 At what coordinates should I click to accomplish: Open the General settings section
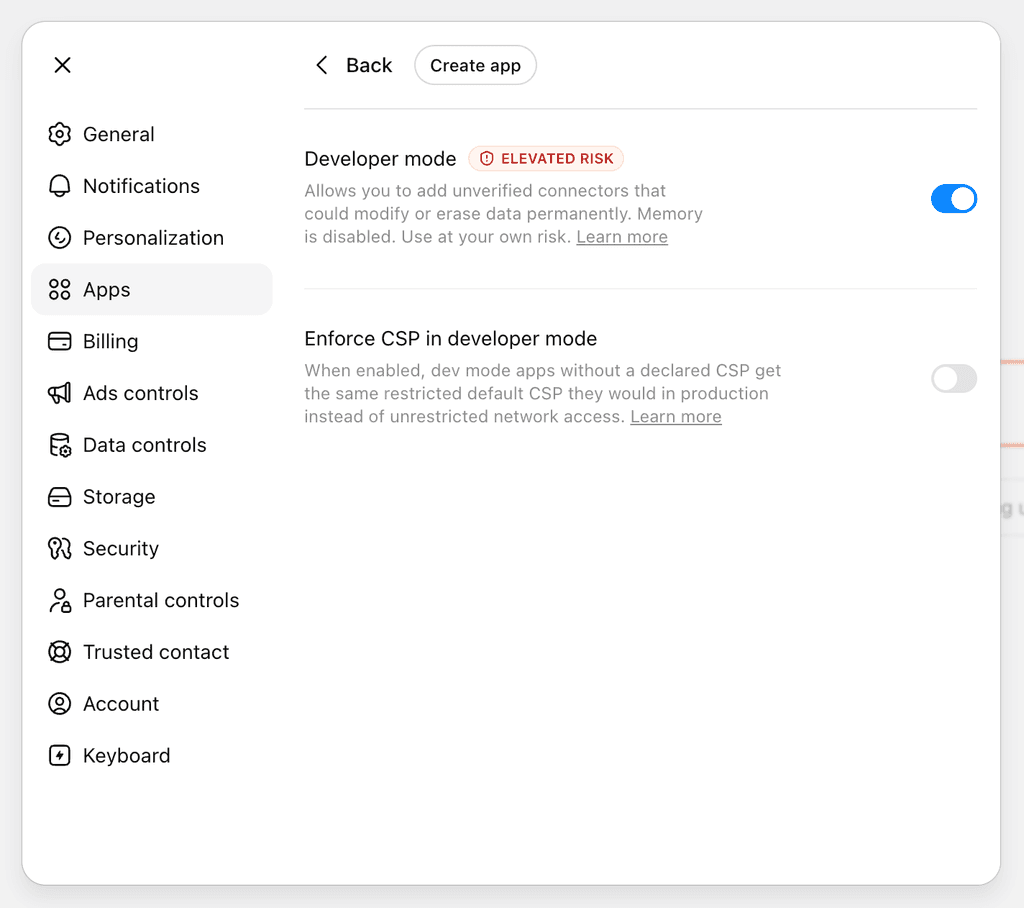(152, 134)
